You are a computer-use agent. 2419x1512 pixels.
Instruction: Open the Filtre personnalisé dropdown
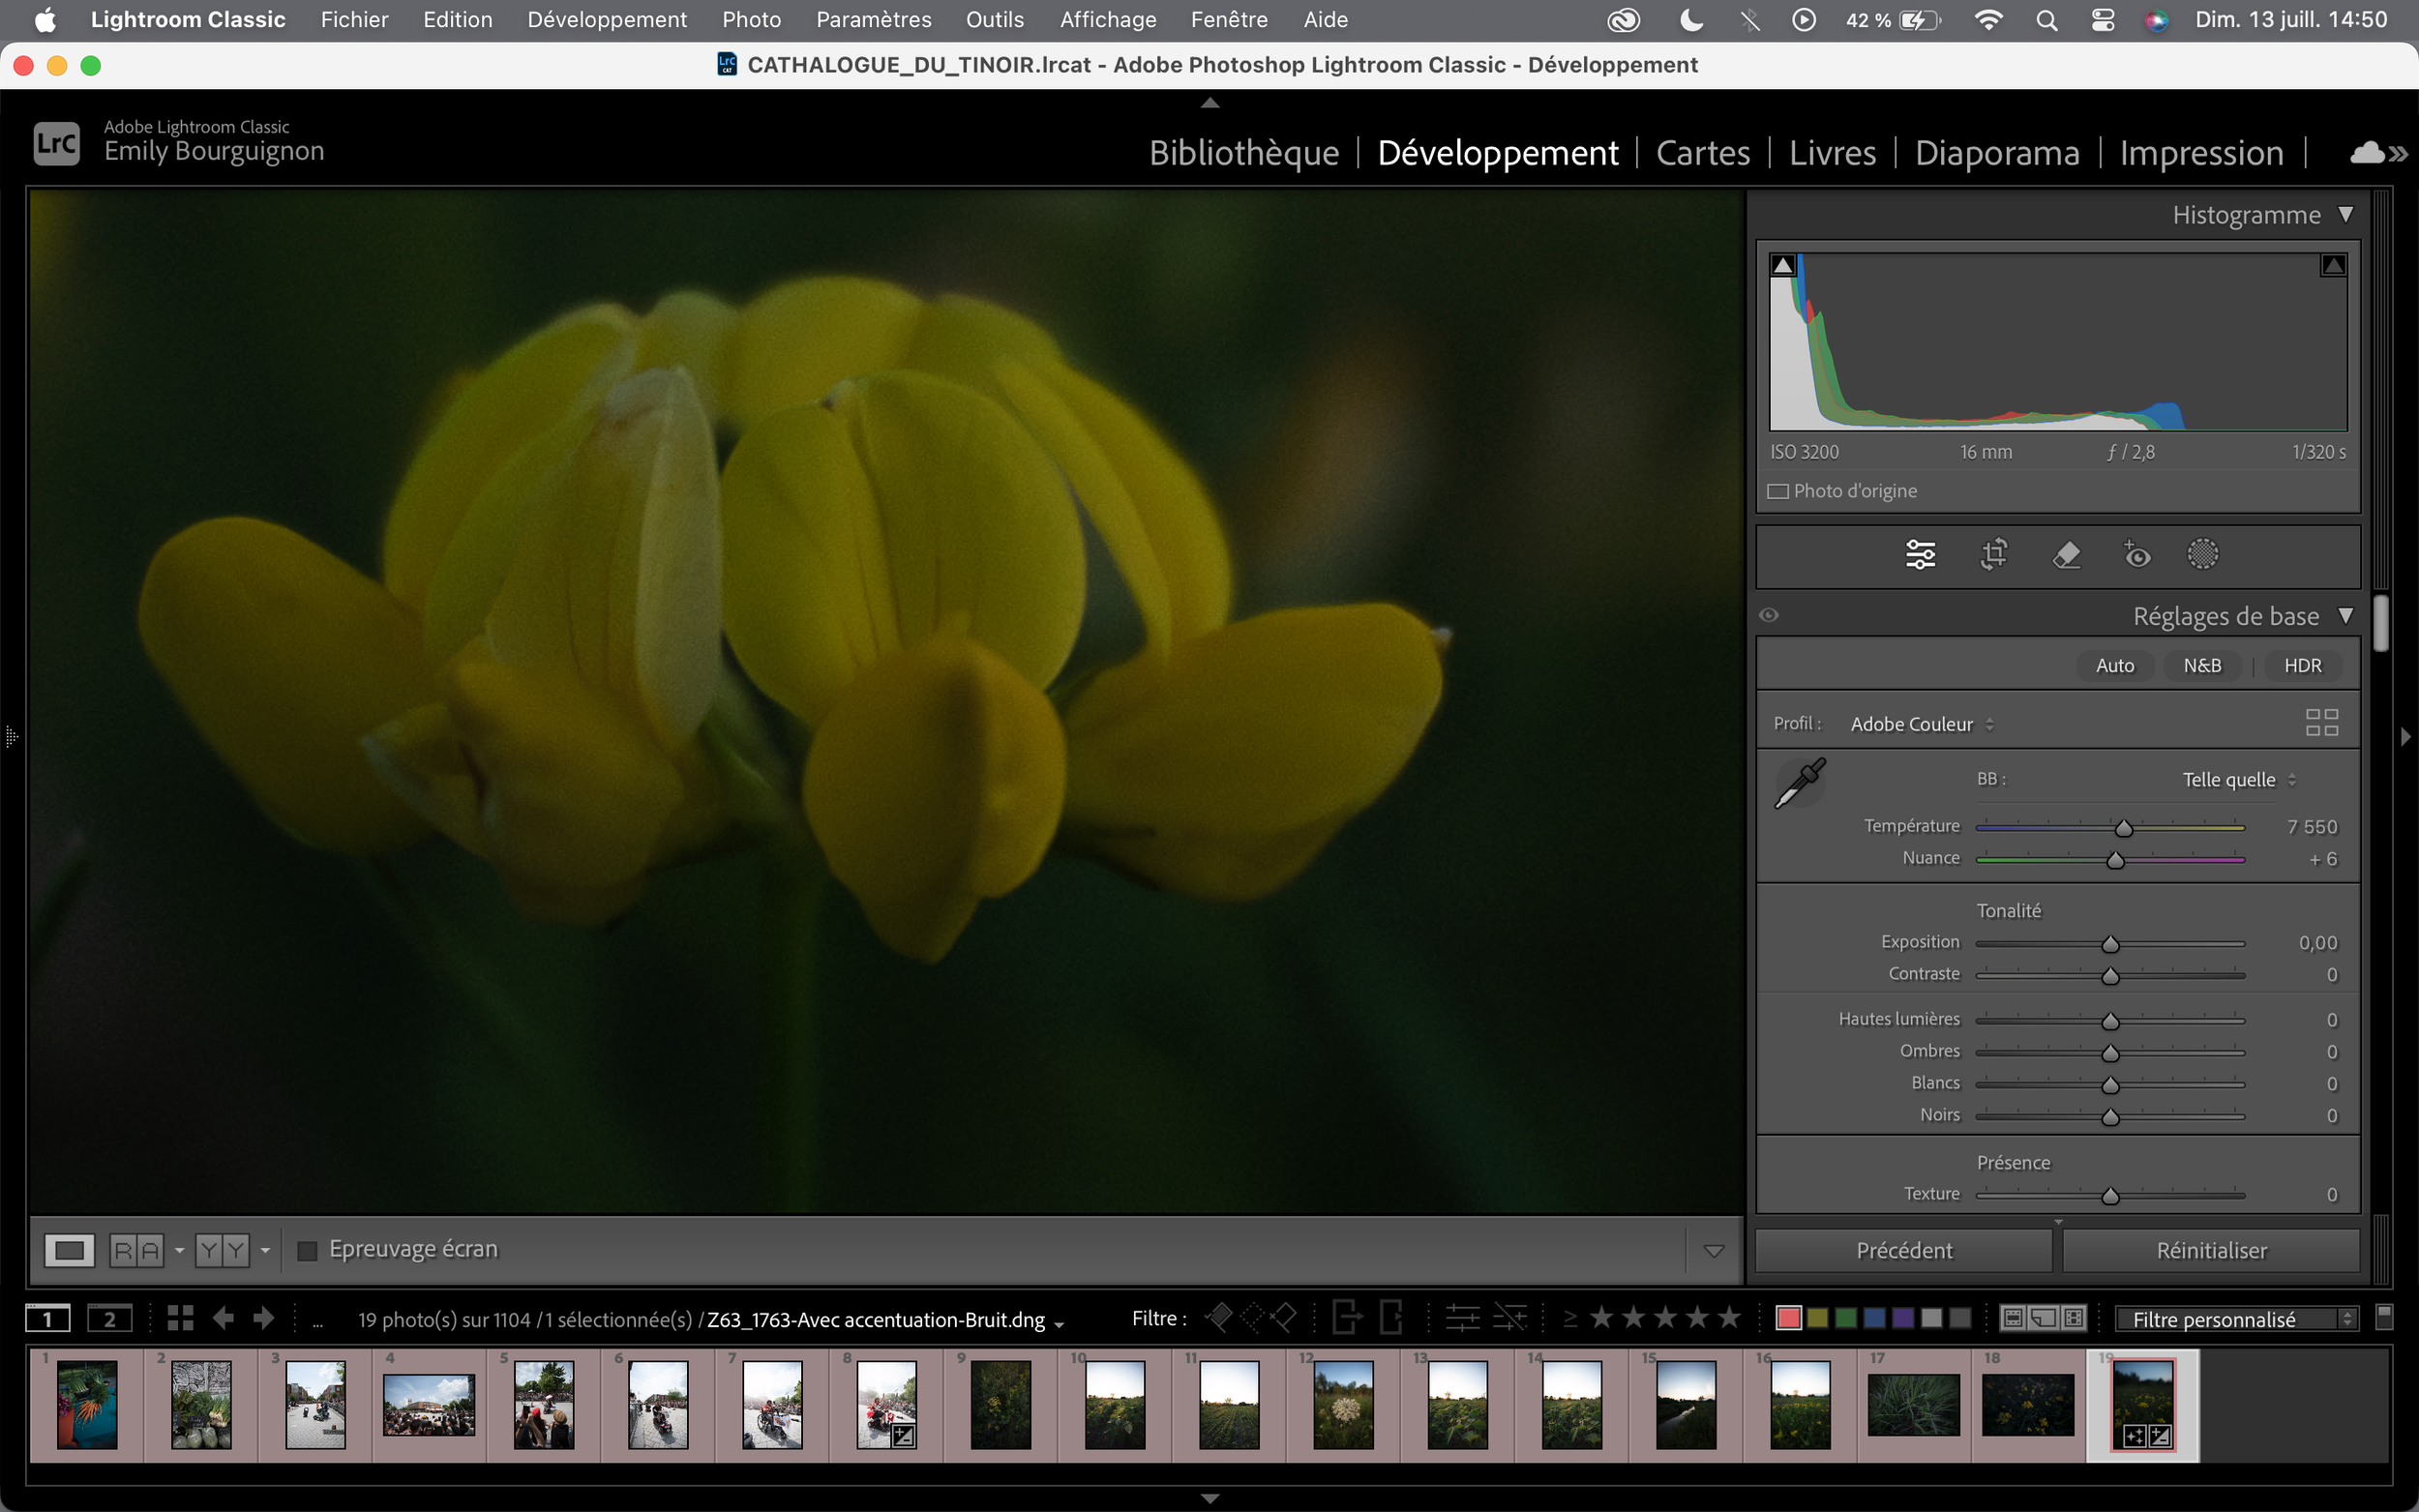pyautogui.click(x=2236, y=1319)
